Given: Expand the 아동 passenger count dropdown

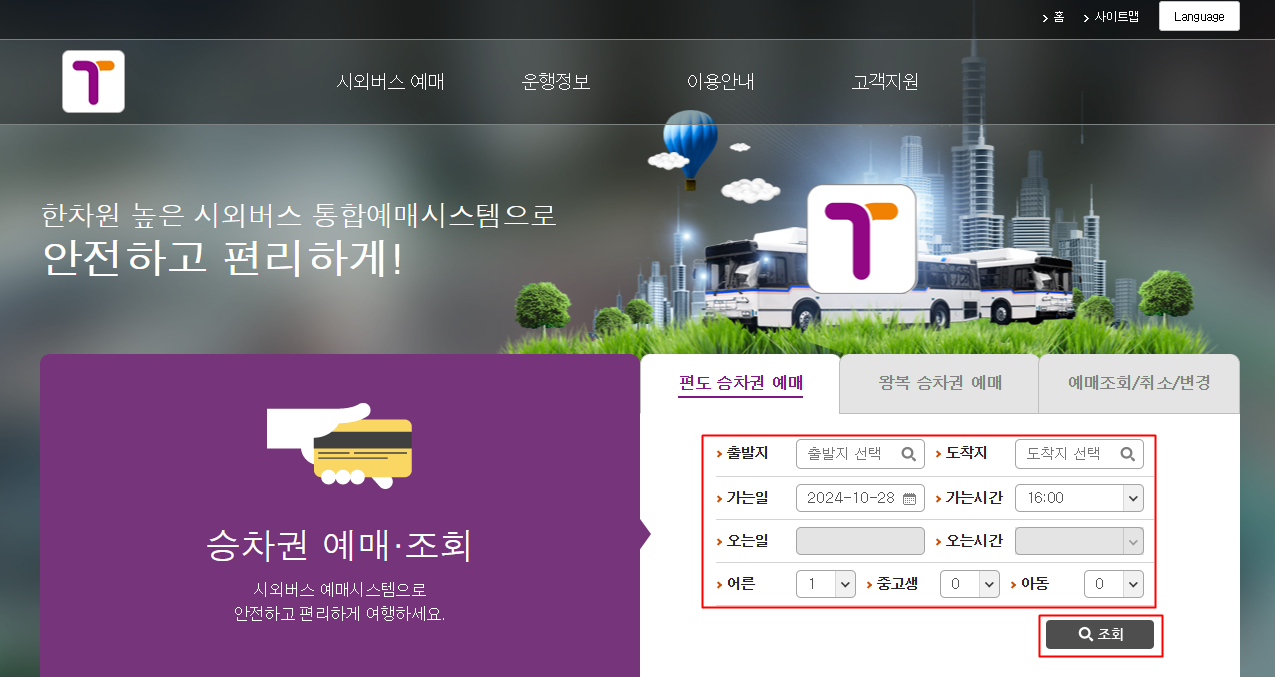Looking at the screenshot, I should coord(1114,584).
